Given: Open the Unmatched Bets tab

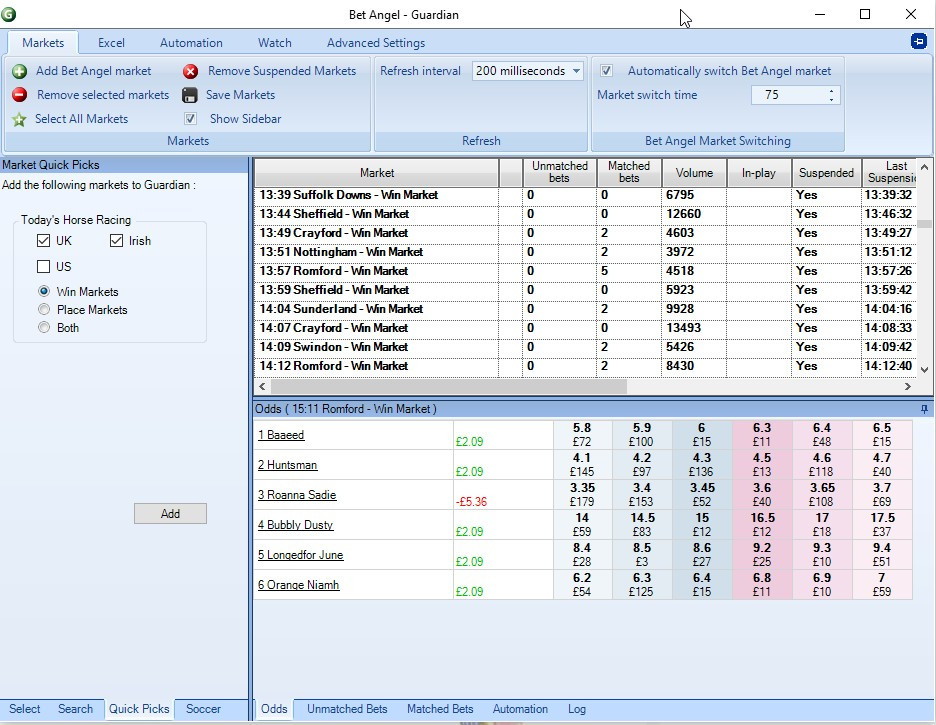Looking at the screenshot, I should coord(347,709).
